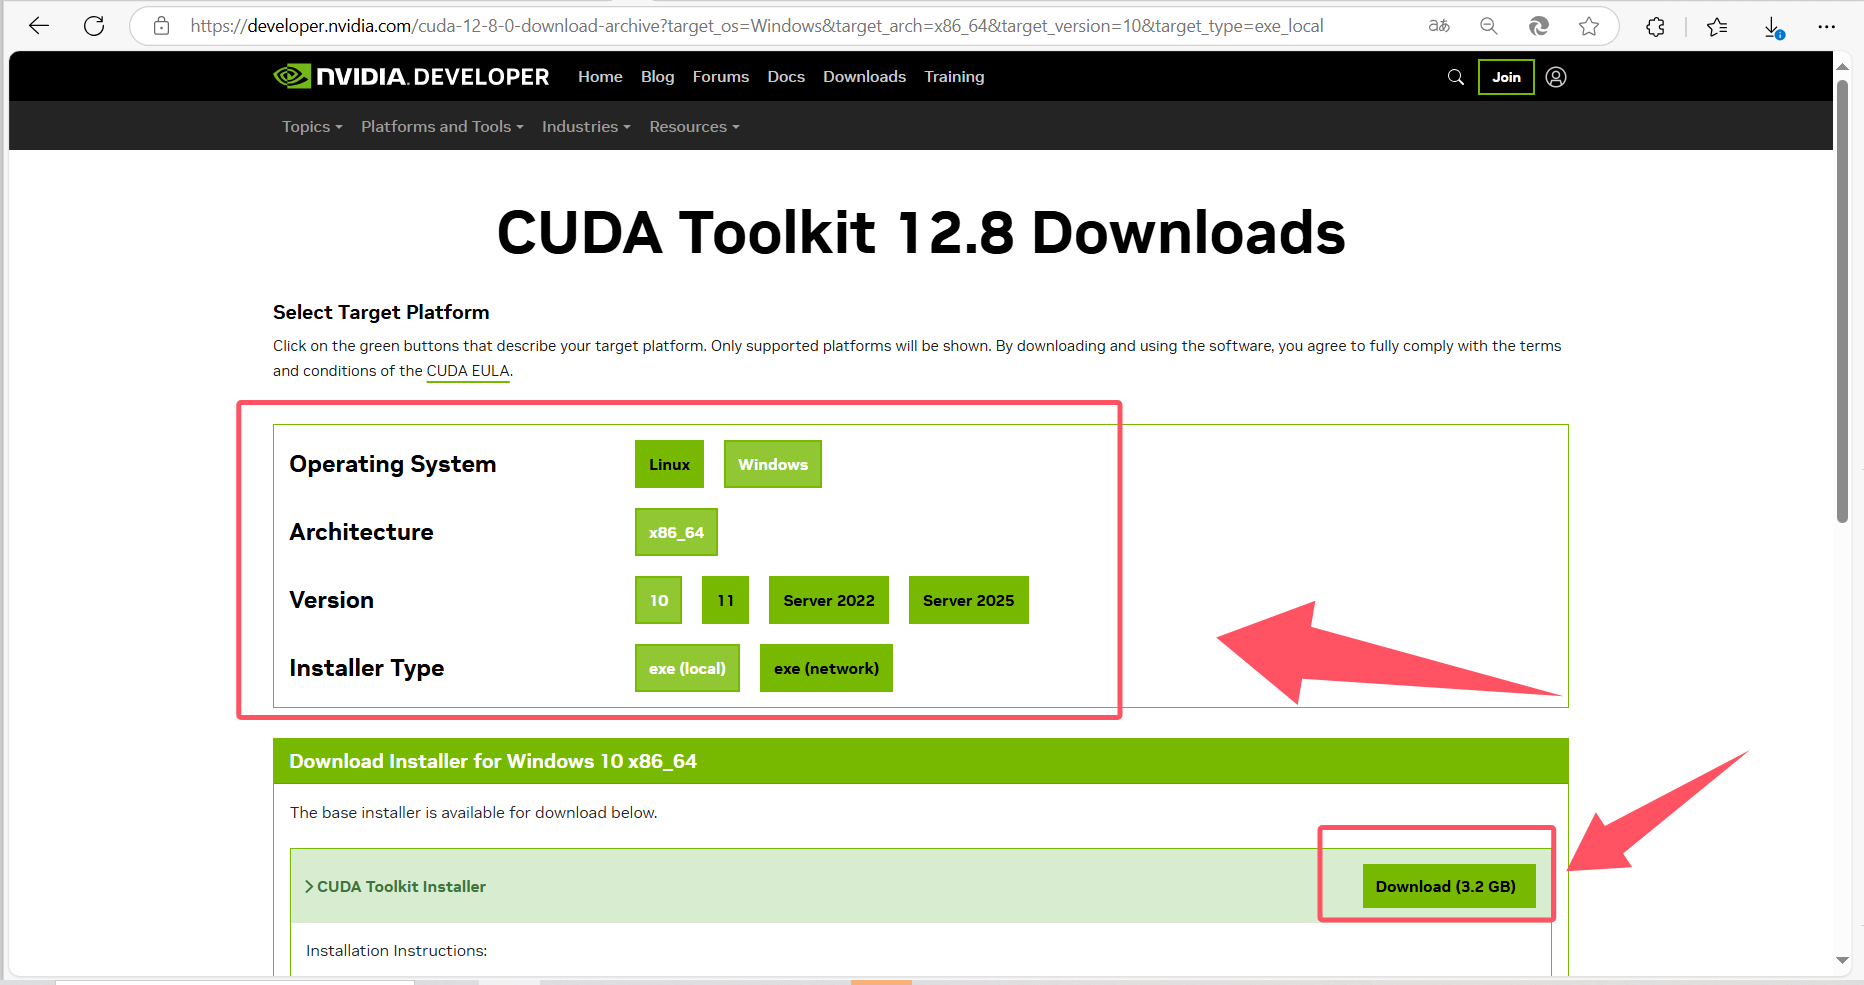Select exe (local) installer type
The width and height of the screenshot is (1864, 985).
tap(687, 668)
